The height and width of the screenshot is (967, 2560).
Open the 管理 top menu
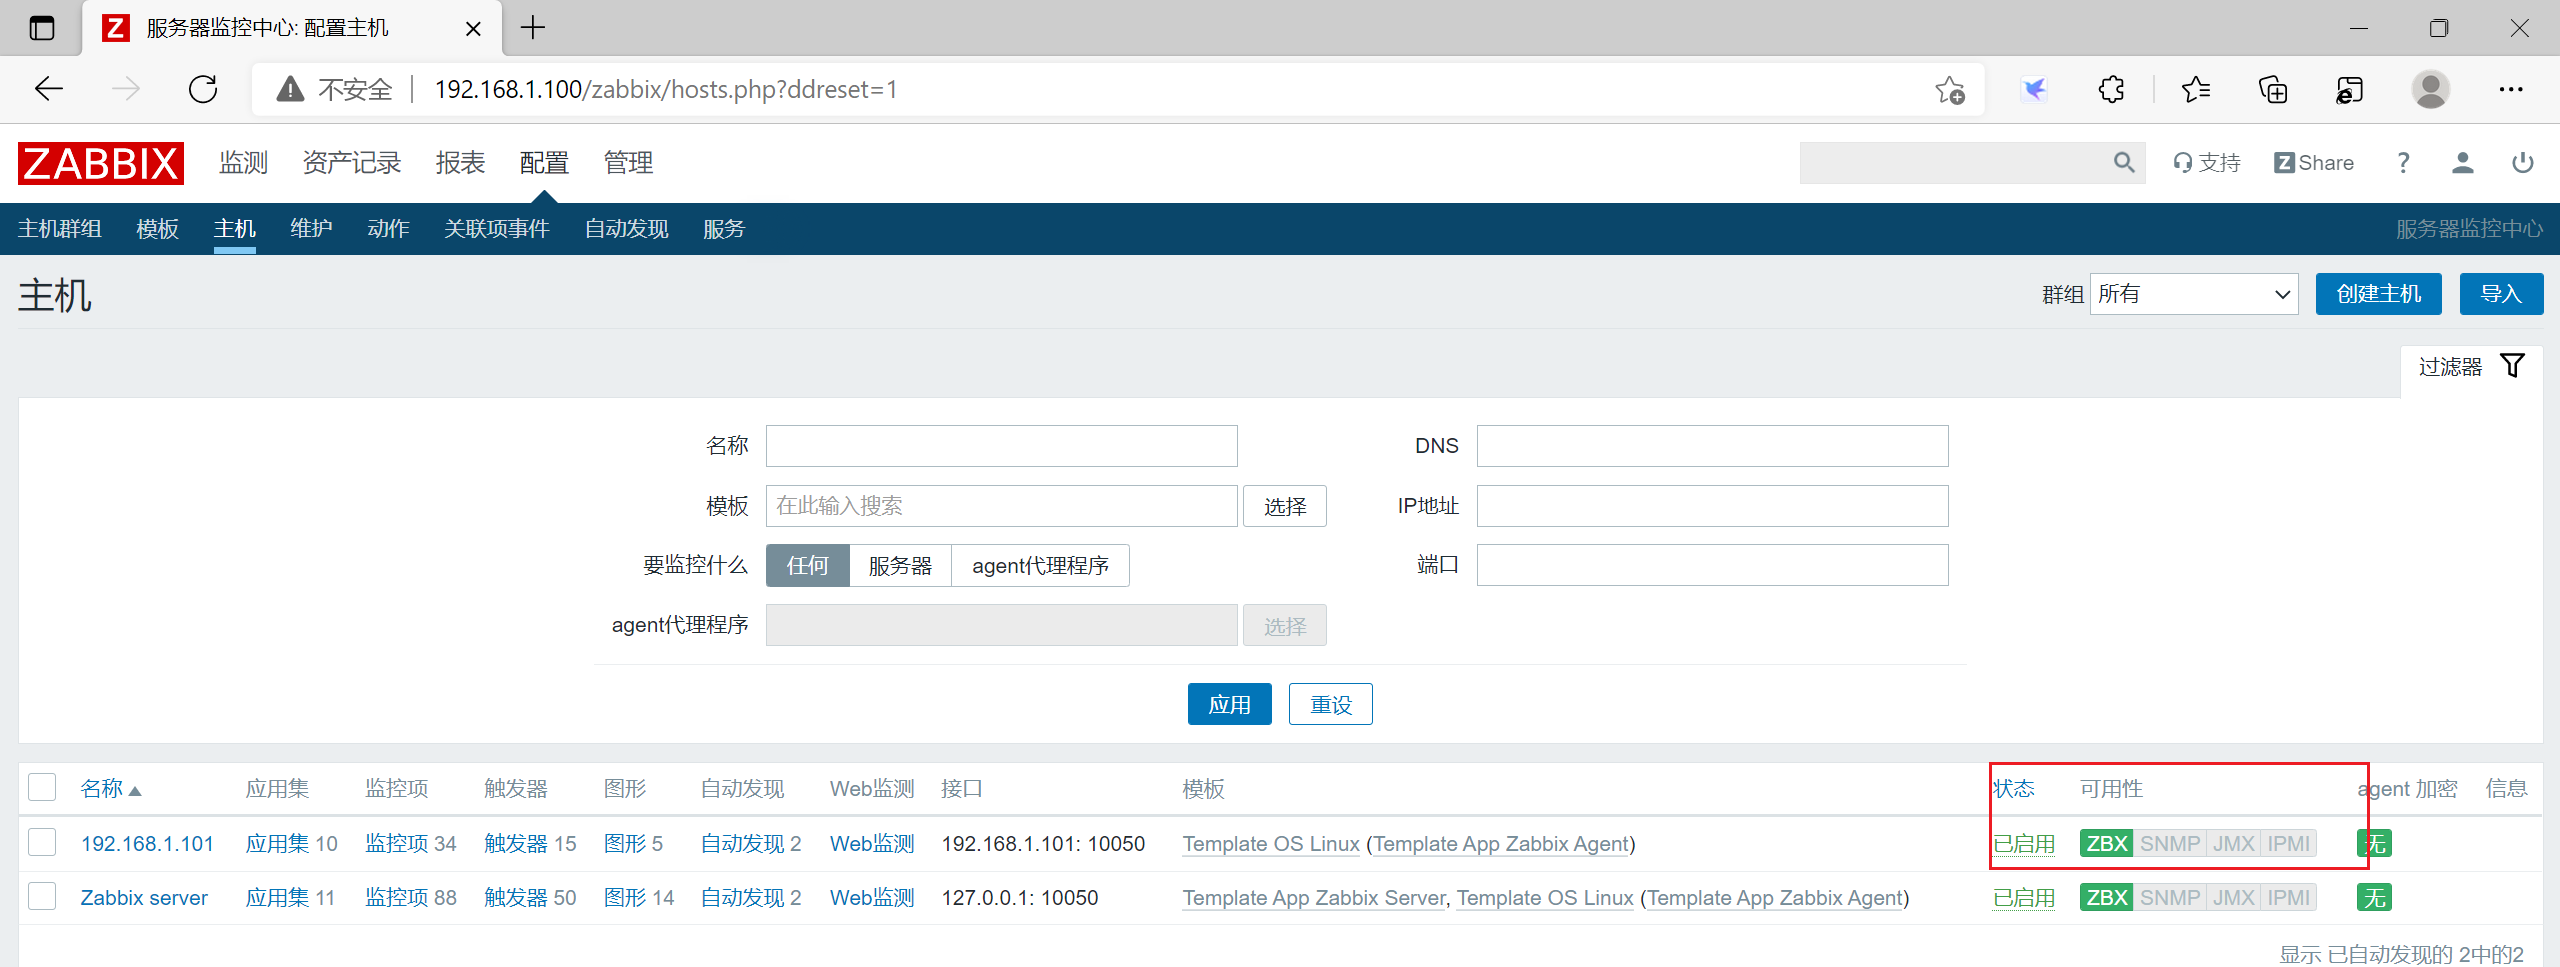pos(628,163)
